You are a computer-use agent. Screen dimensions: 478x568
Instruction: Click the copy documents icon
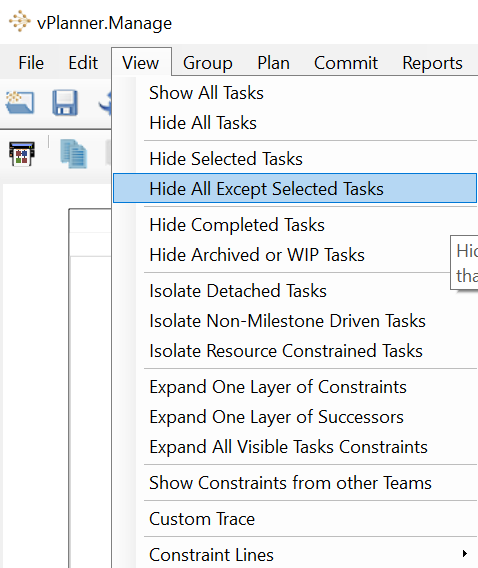74,154
